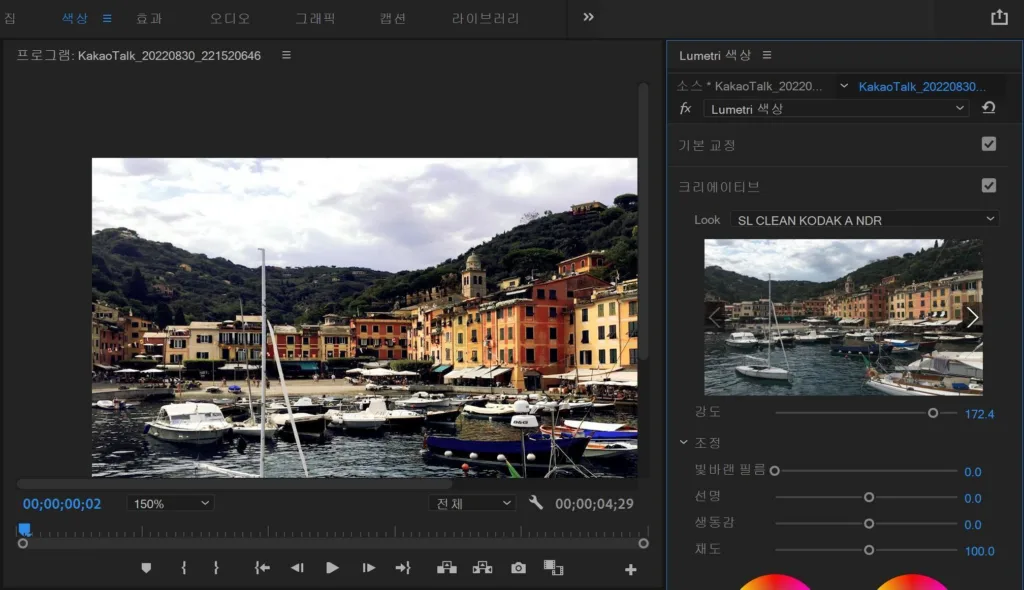Click the 생동감 slider handle
Image resolution: width=1024 pixels, height=590 pixels.
(869, 523)
